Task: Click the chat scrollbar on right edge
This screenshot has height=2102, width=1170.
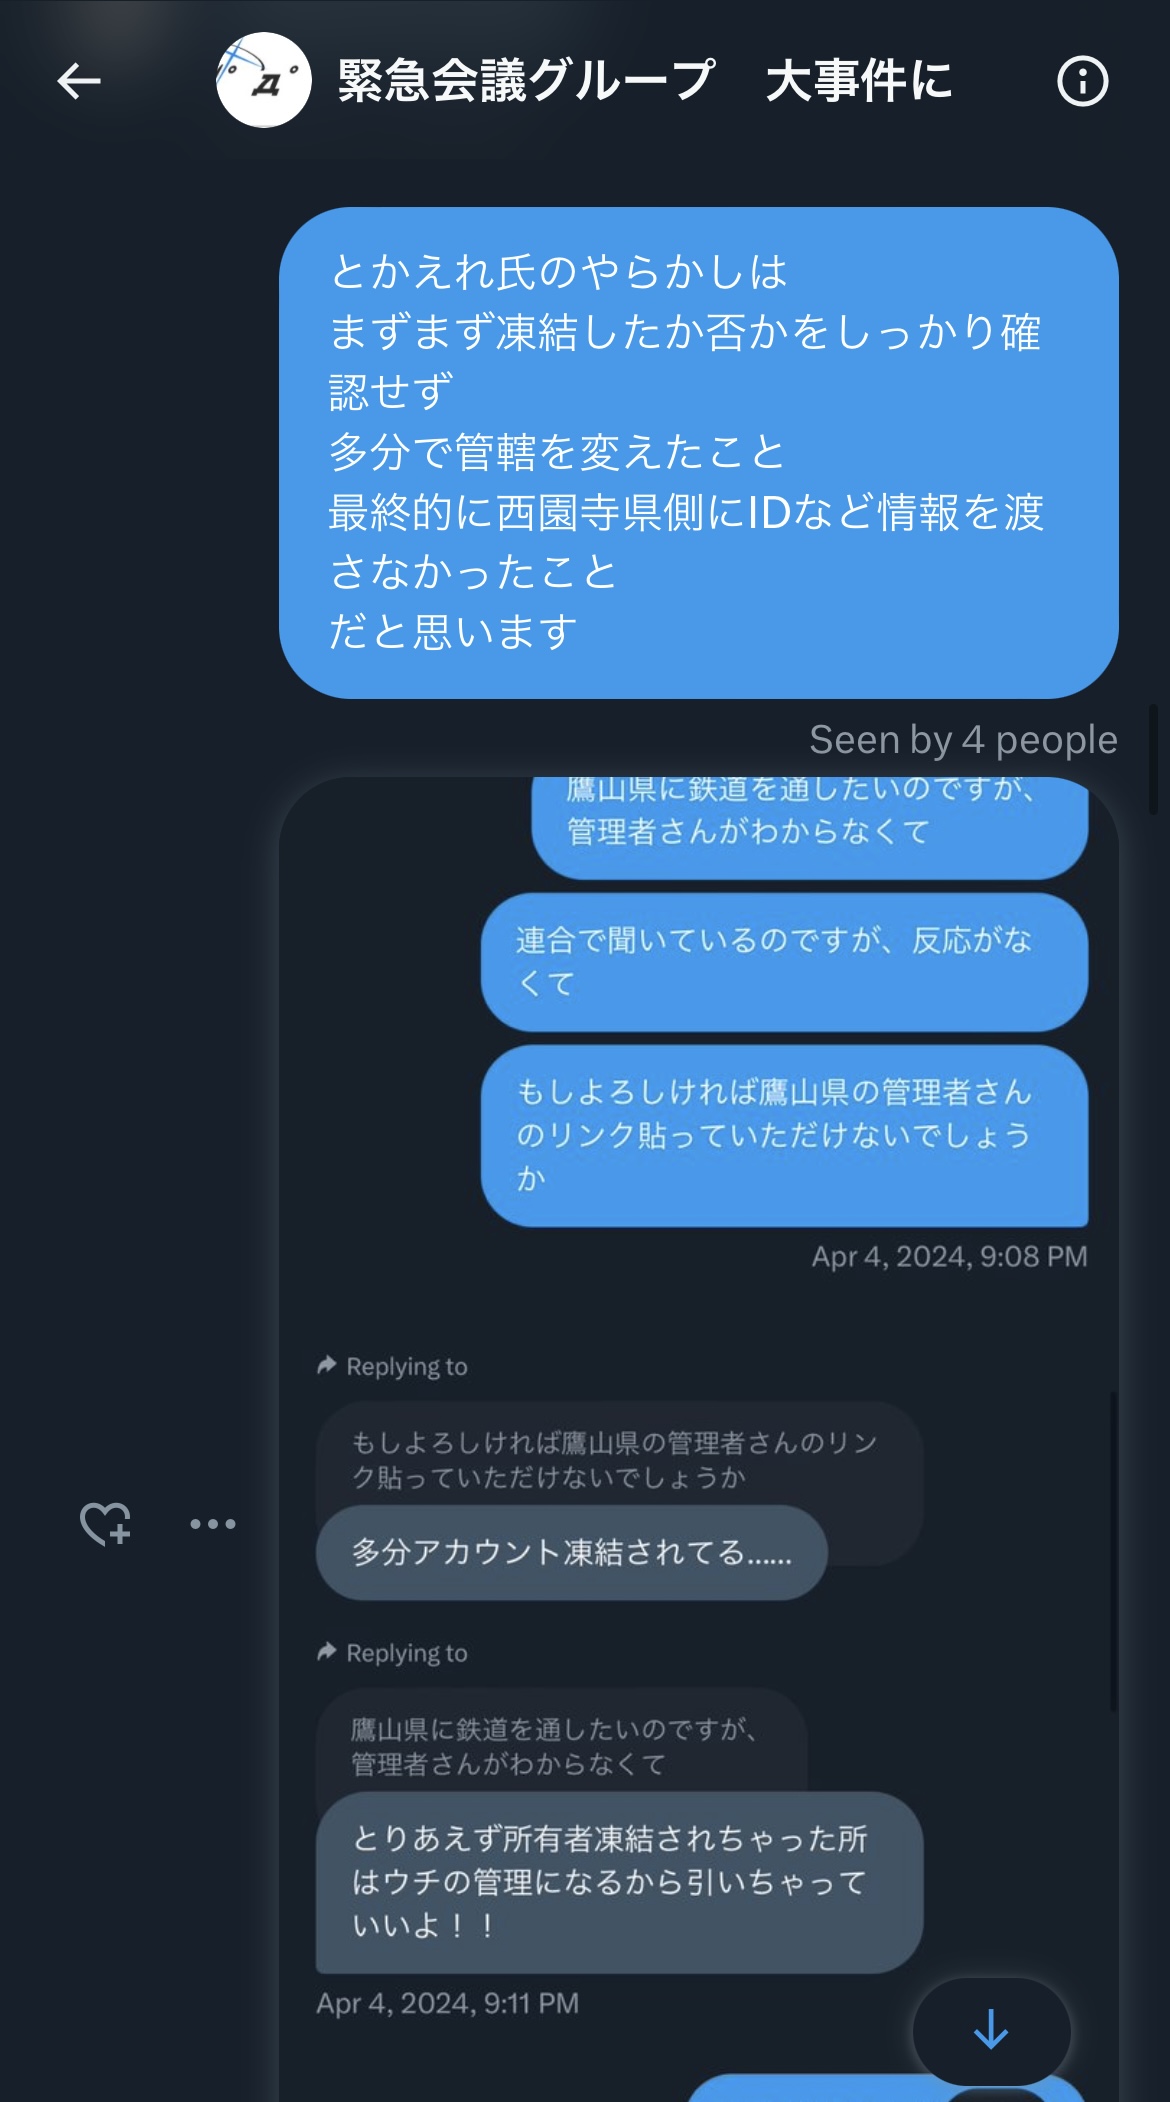Action: coord(1153,758)
